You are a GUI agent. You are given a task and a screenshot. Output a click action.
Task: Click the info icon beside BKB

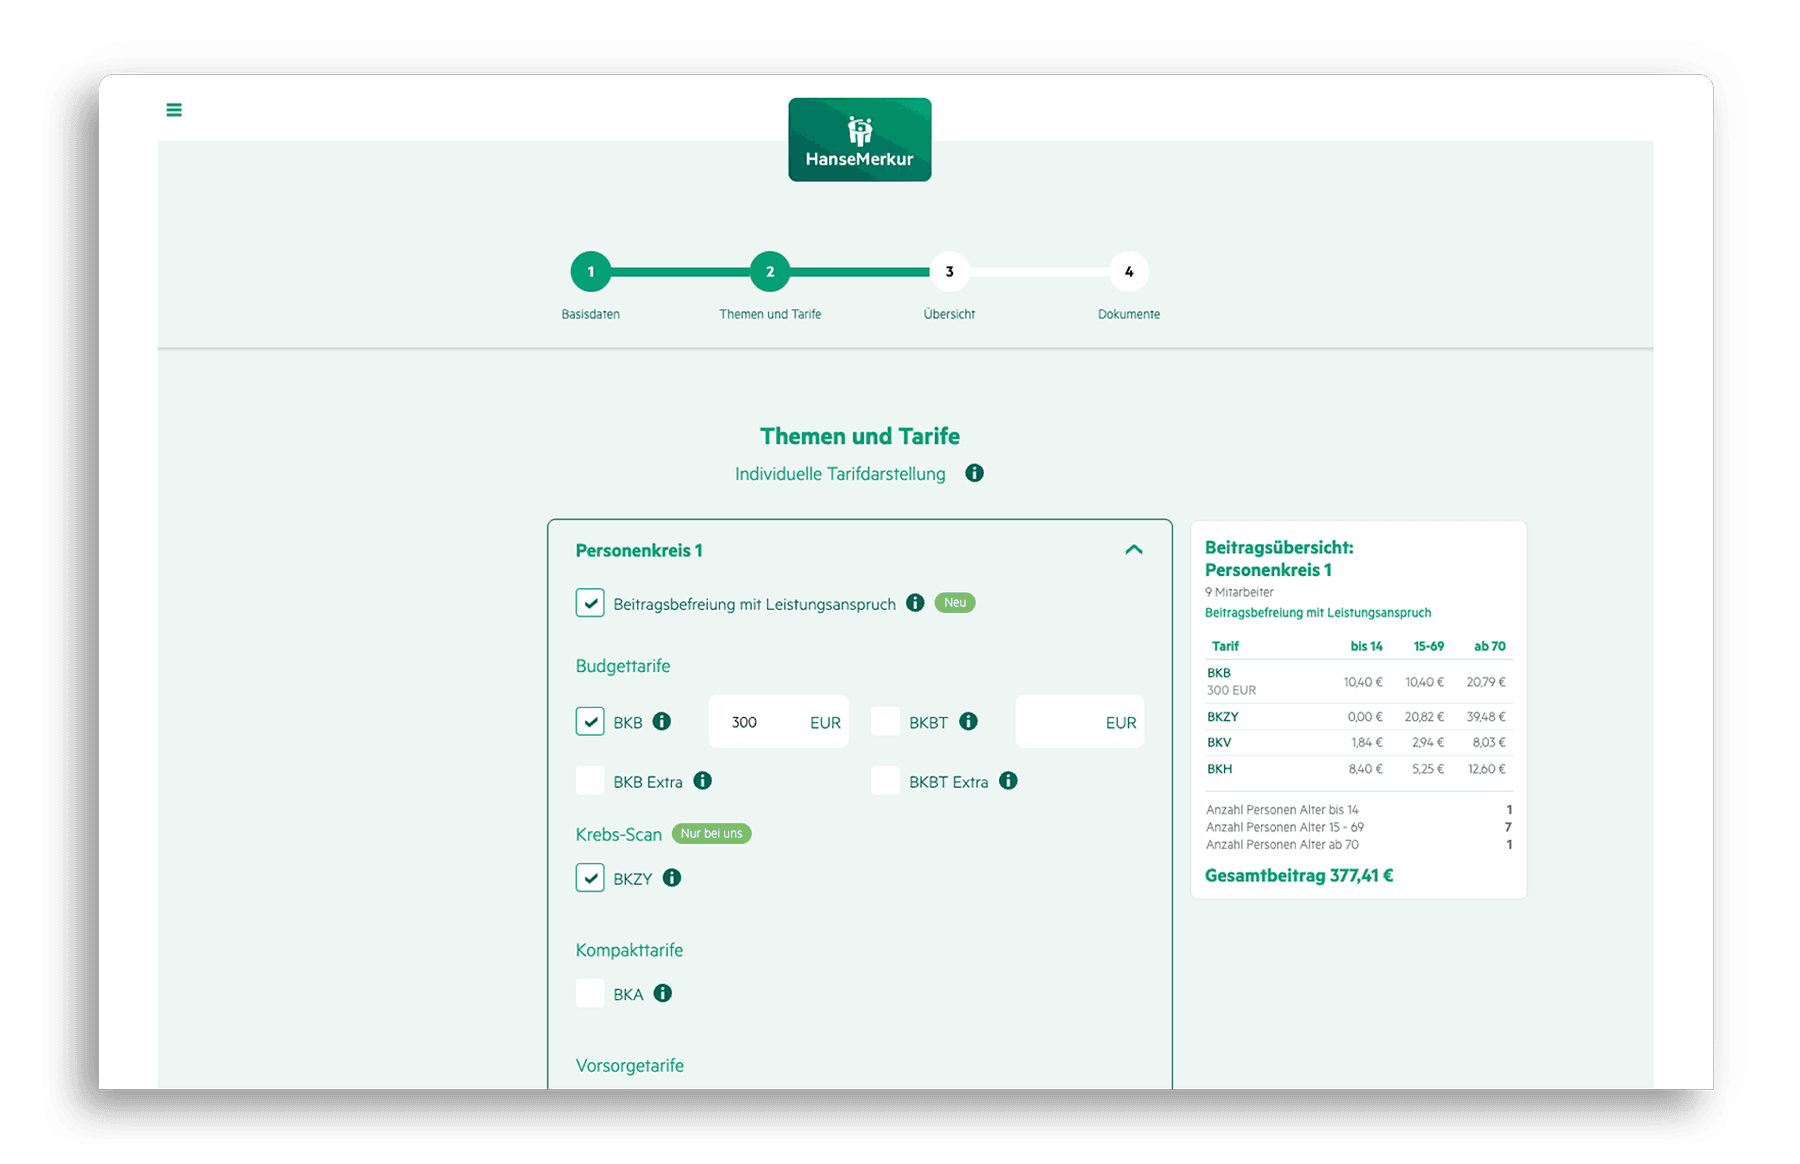coord(662,722)
